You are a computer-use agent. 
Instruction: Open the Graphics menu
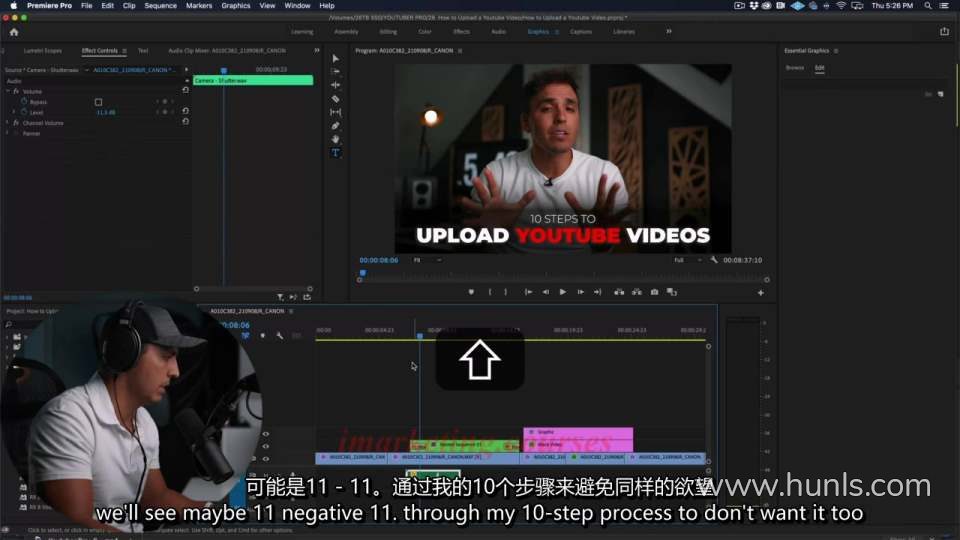tap(236, 6)
